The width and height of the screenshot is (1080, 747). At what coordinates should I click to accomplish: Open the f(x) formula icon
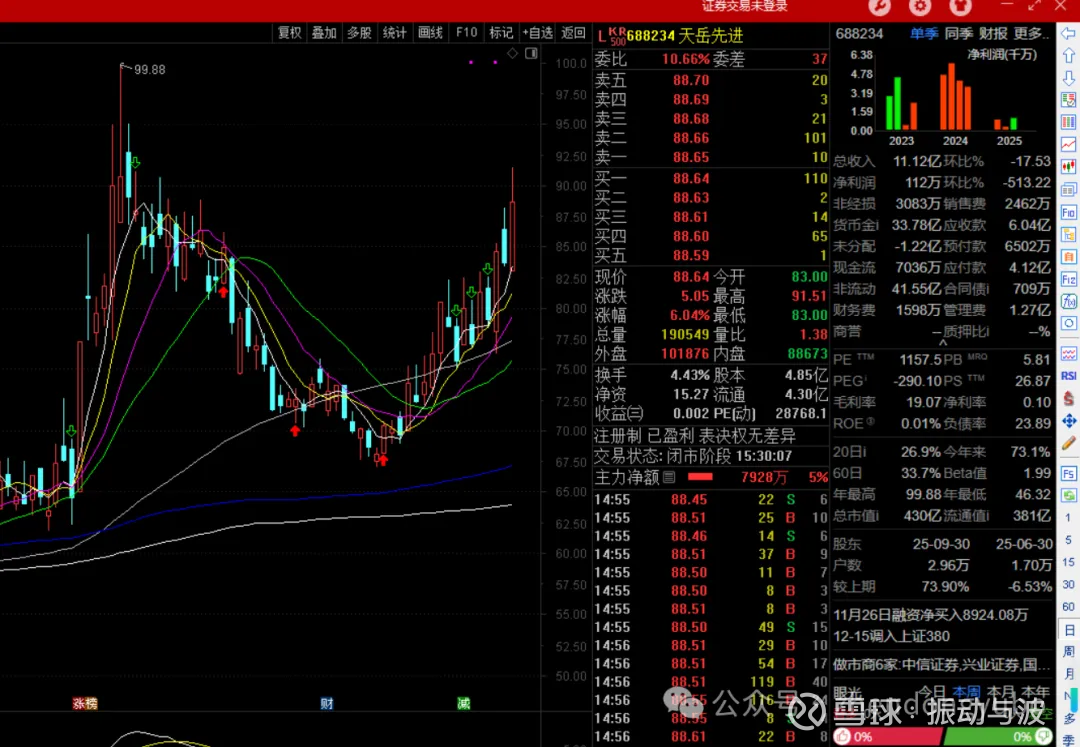1069,301
